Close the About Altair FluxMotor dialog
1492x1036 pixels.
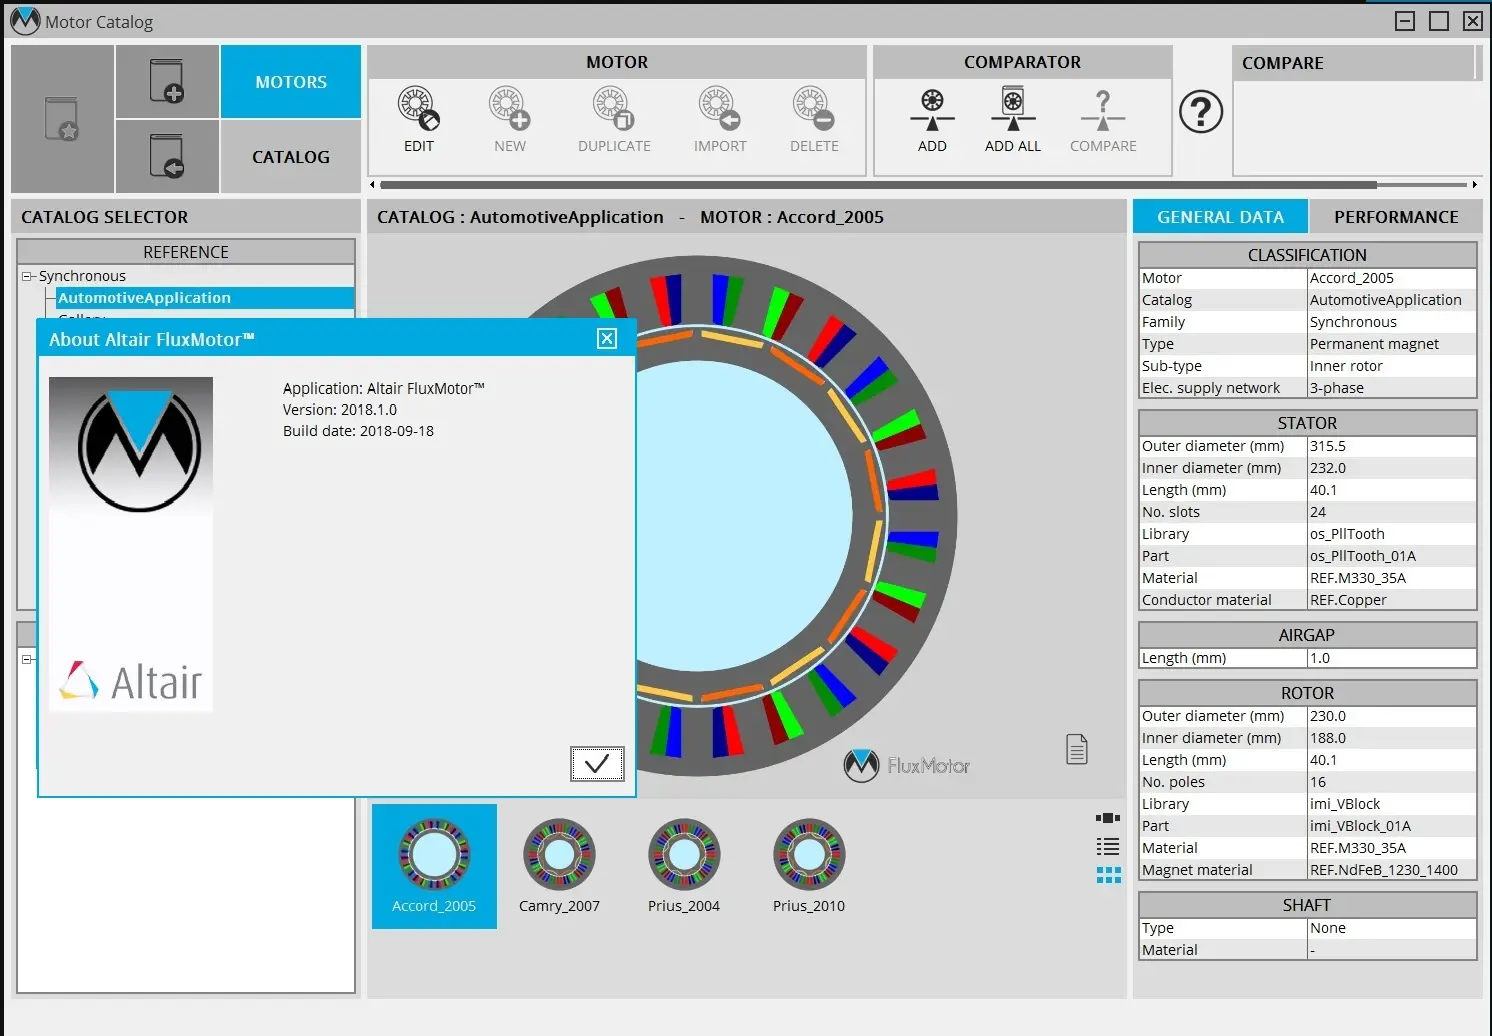point(607,339)
